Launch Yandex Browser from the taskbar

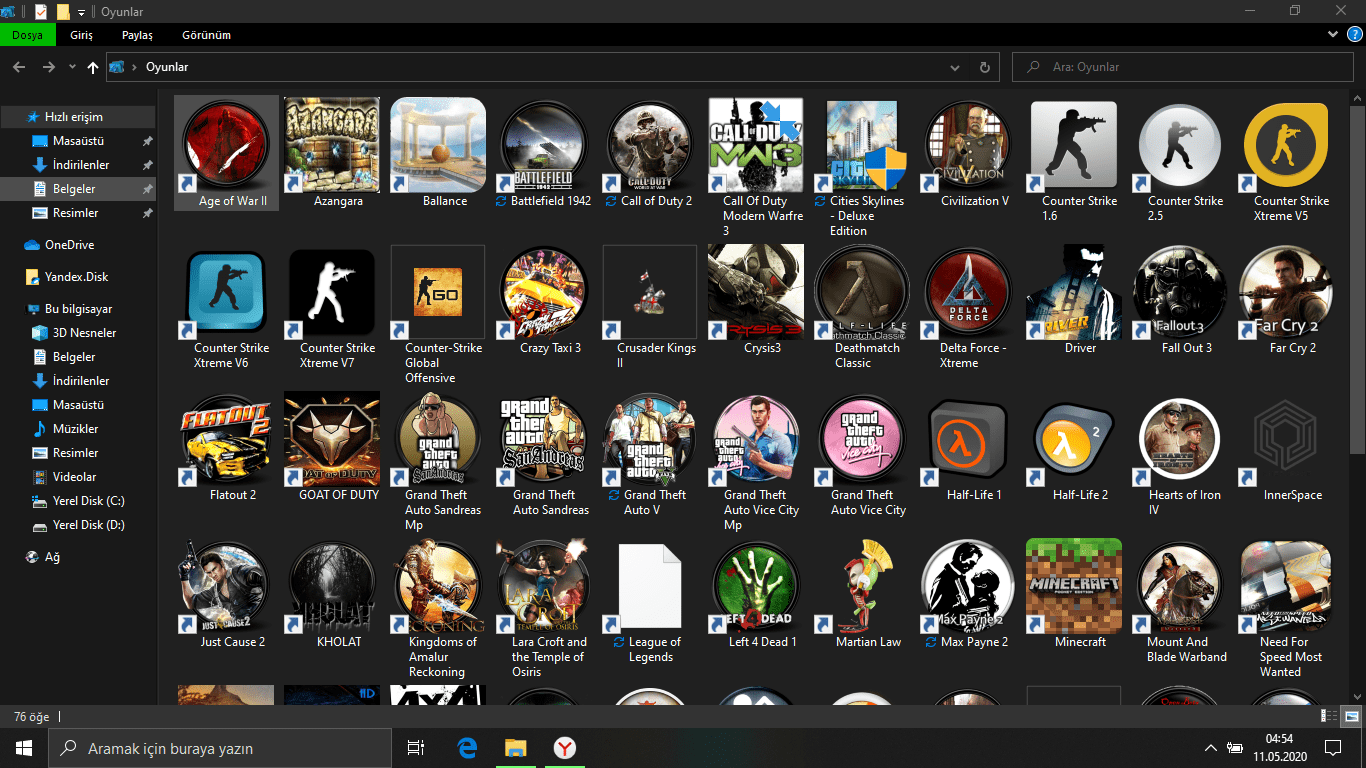pyautogui.click(x=564, y=748)
